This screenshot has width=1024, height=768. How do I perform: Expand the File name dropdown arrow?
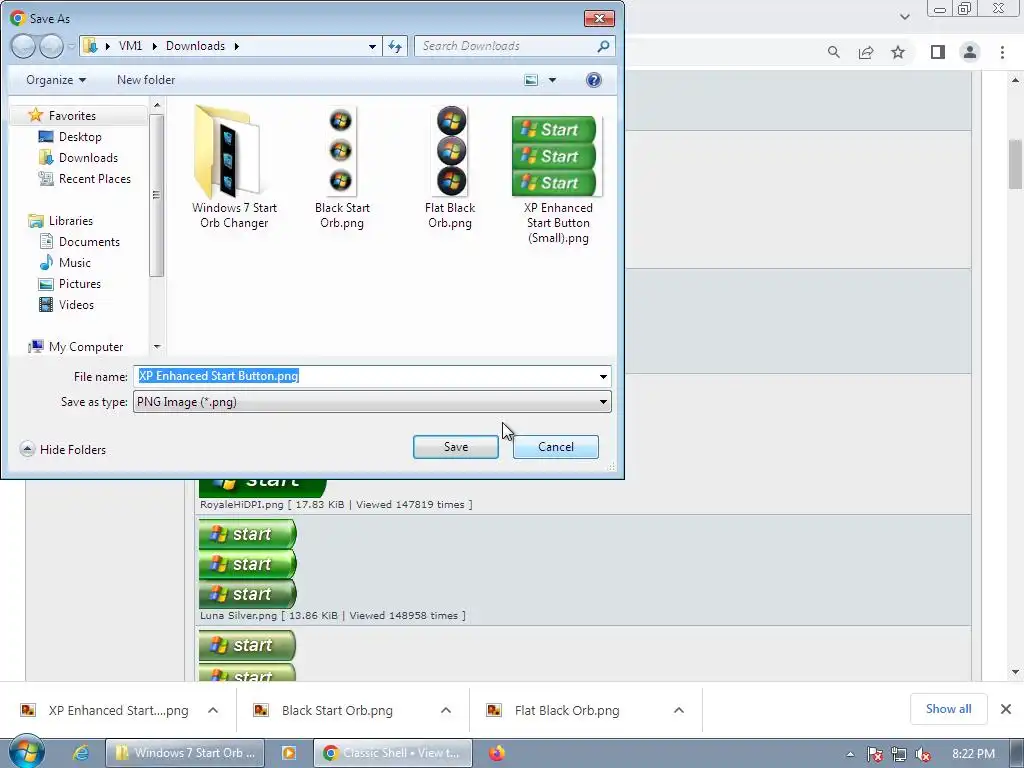(603, 376)
